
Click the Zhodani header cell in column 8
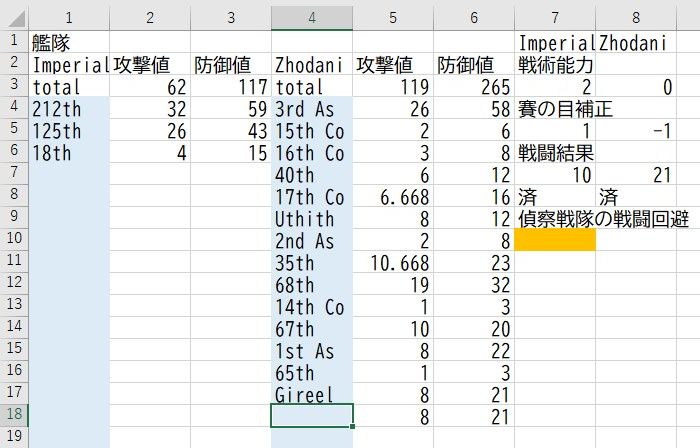coord(636,42)
